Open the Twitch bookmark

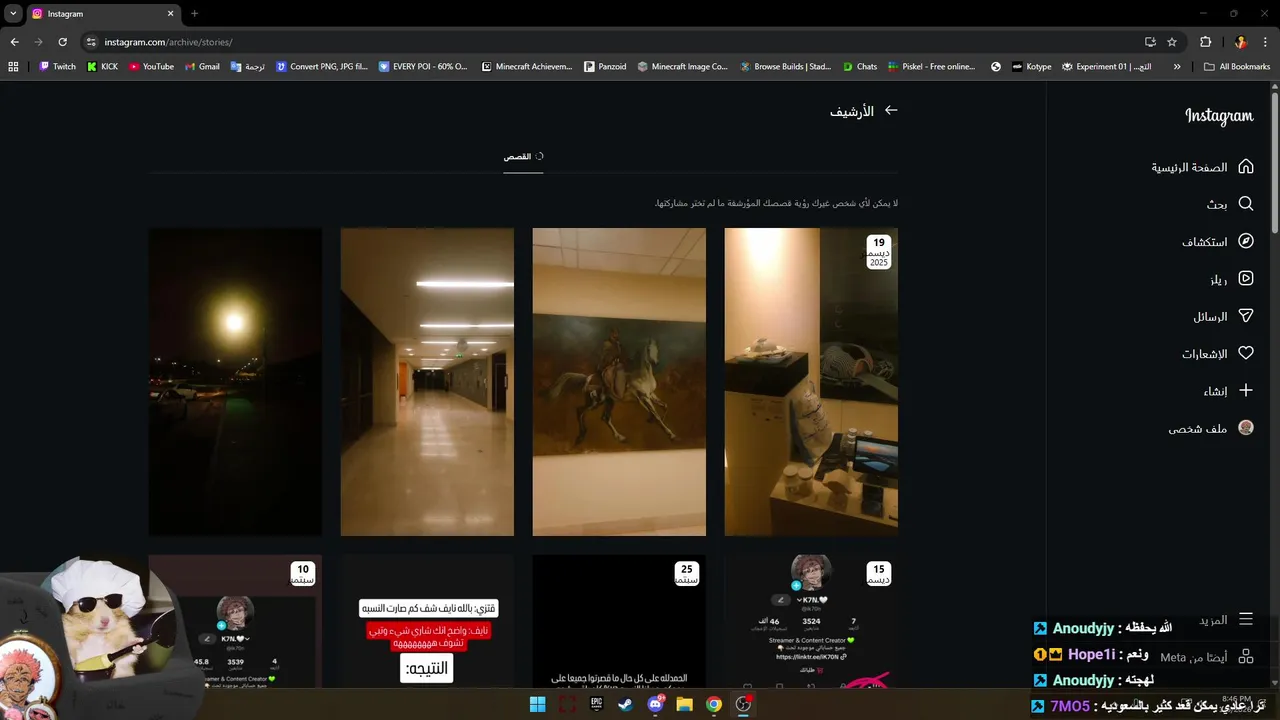(57, 67)
